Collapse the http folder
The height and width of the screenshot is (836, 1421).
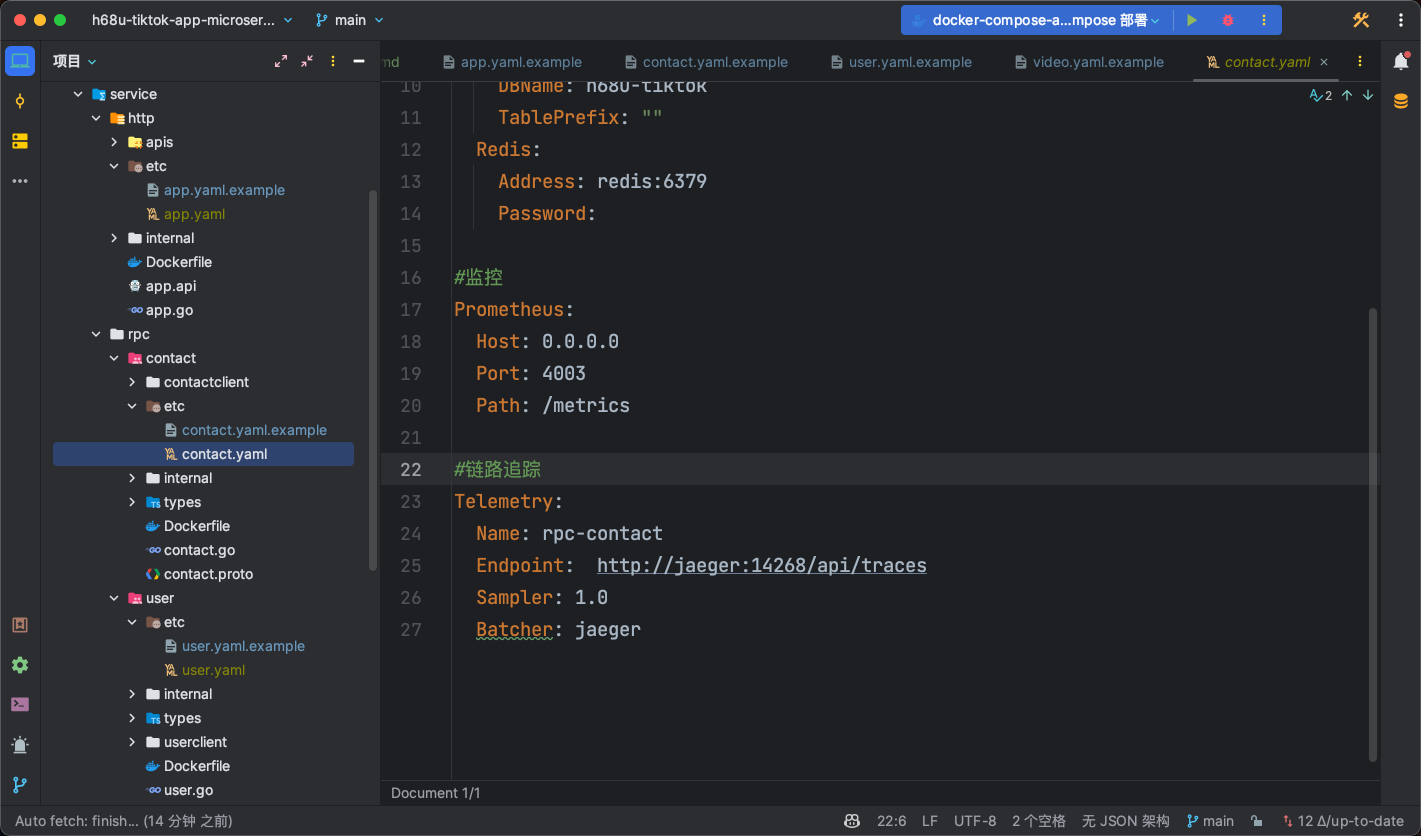click(96, 118)
